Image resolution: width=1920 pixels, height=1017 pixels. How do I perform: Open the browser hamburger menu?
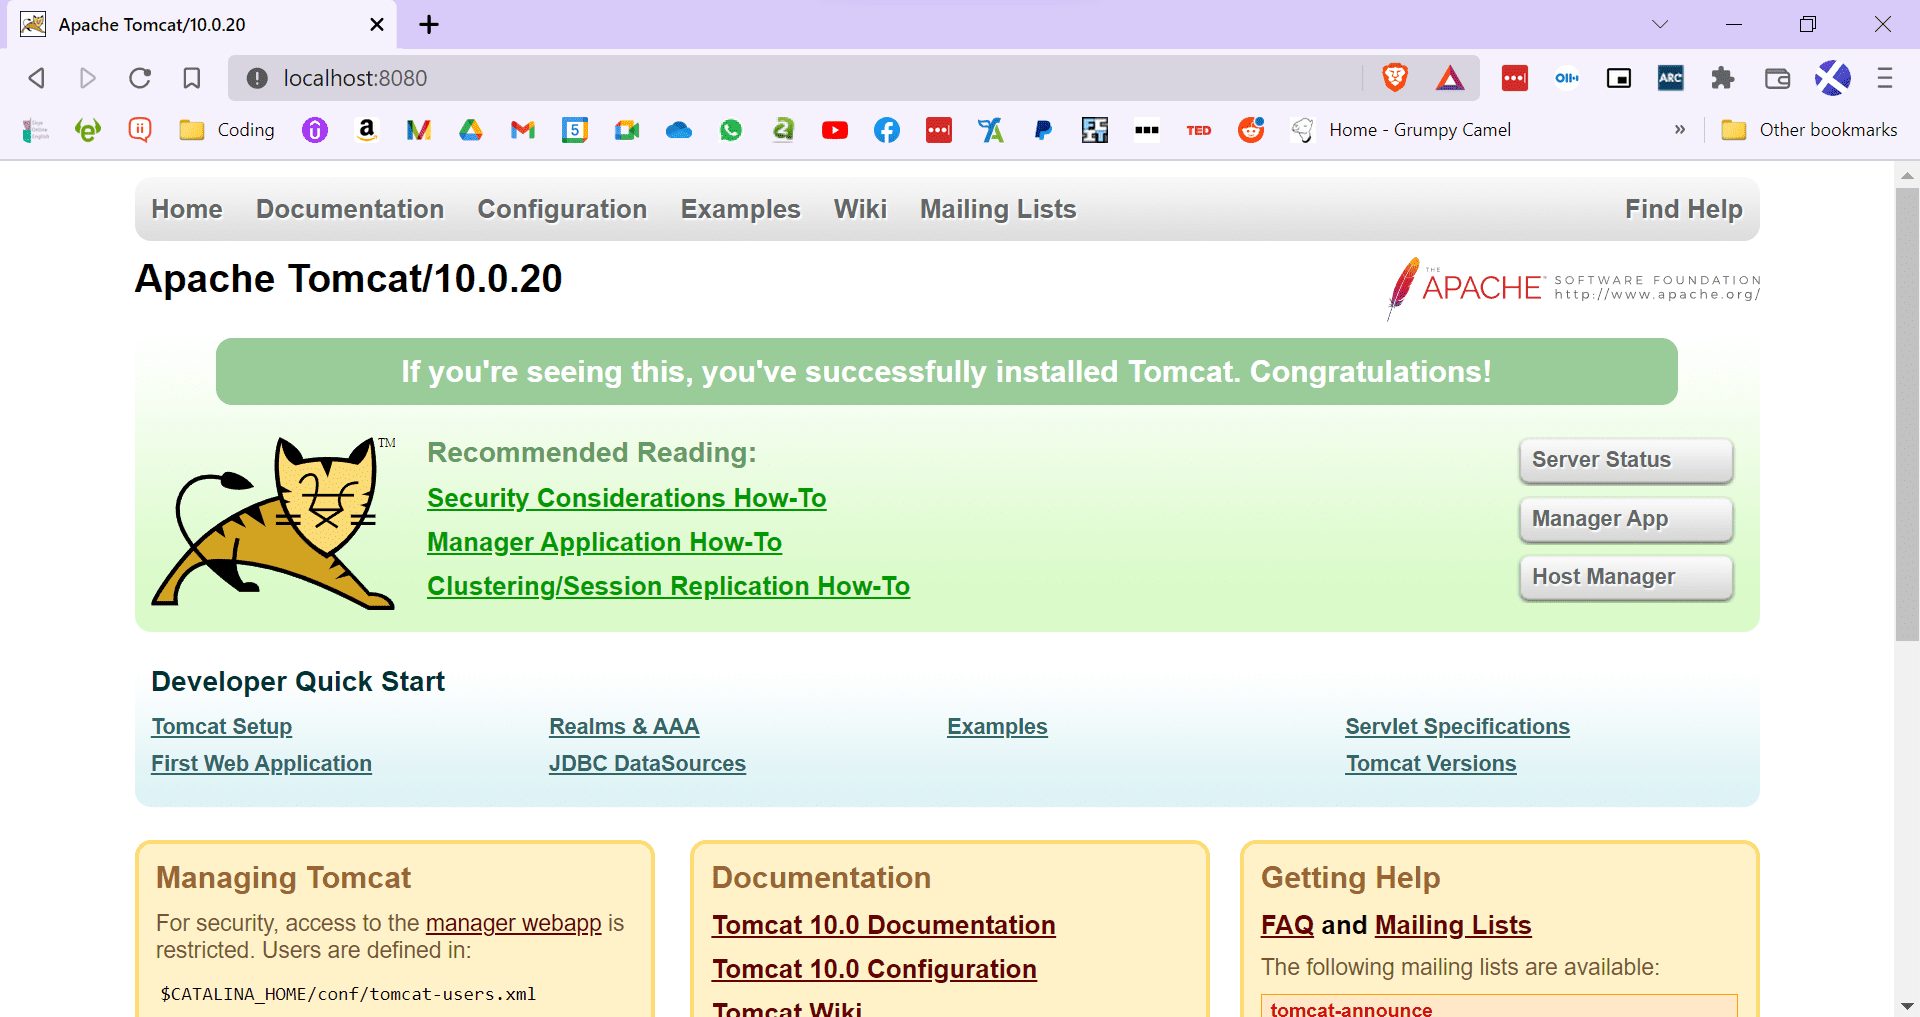pos(1886,77)
